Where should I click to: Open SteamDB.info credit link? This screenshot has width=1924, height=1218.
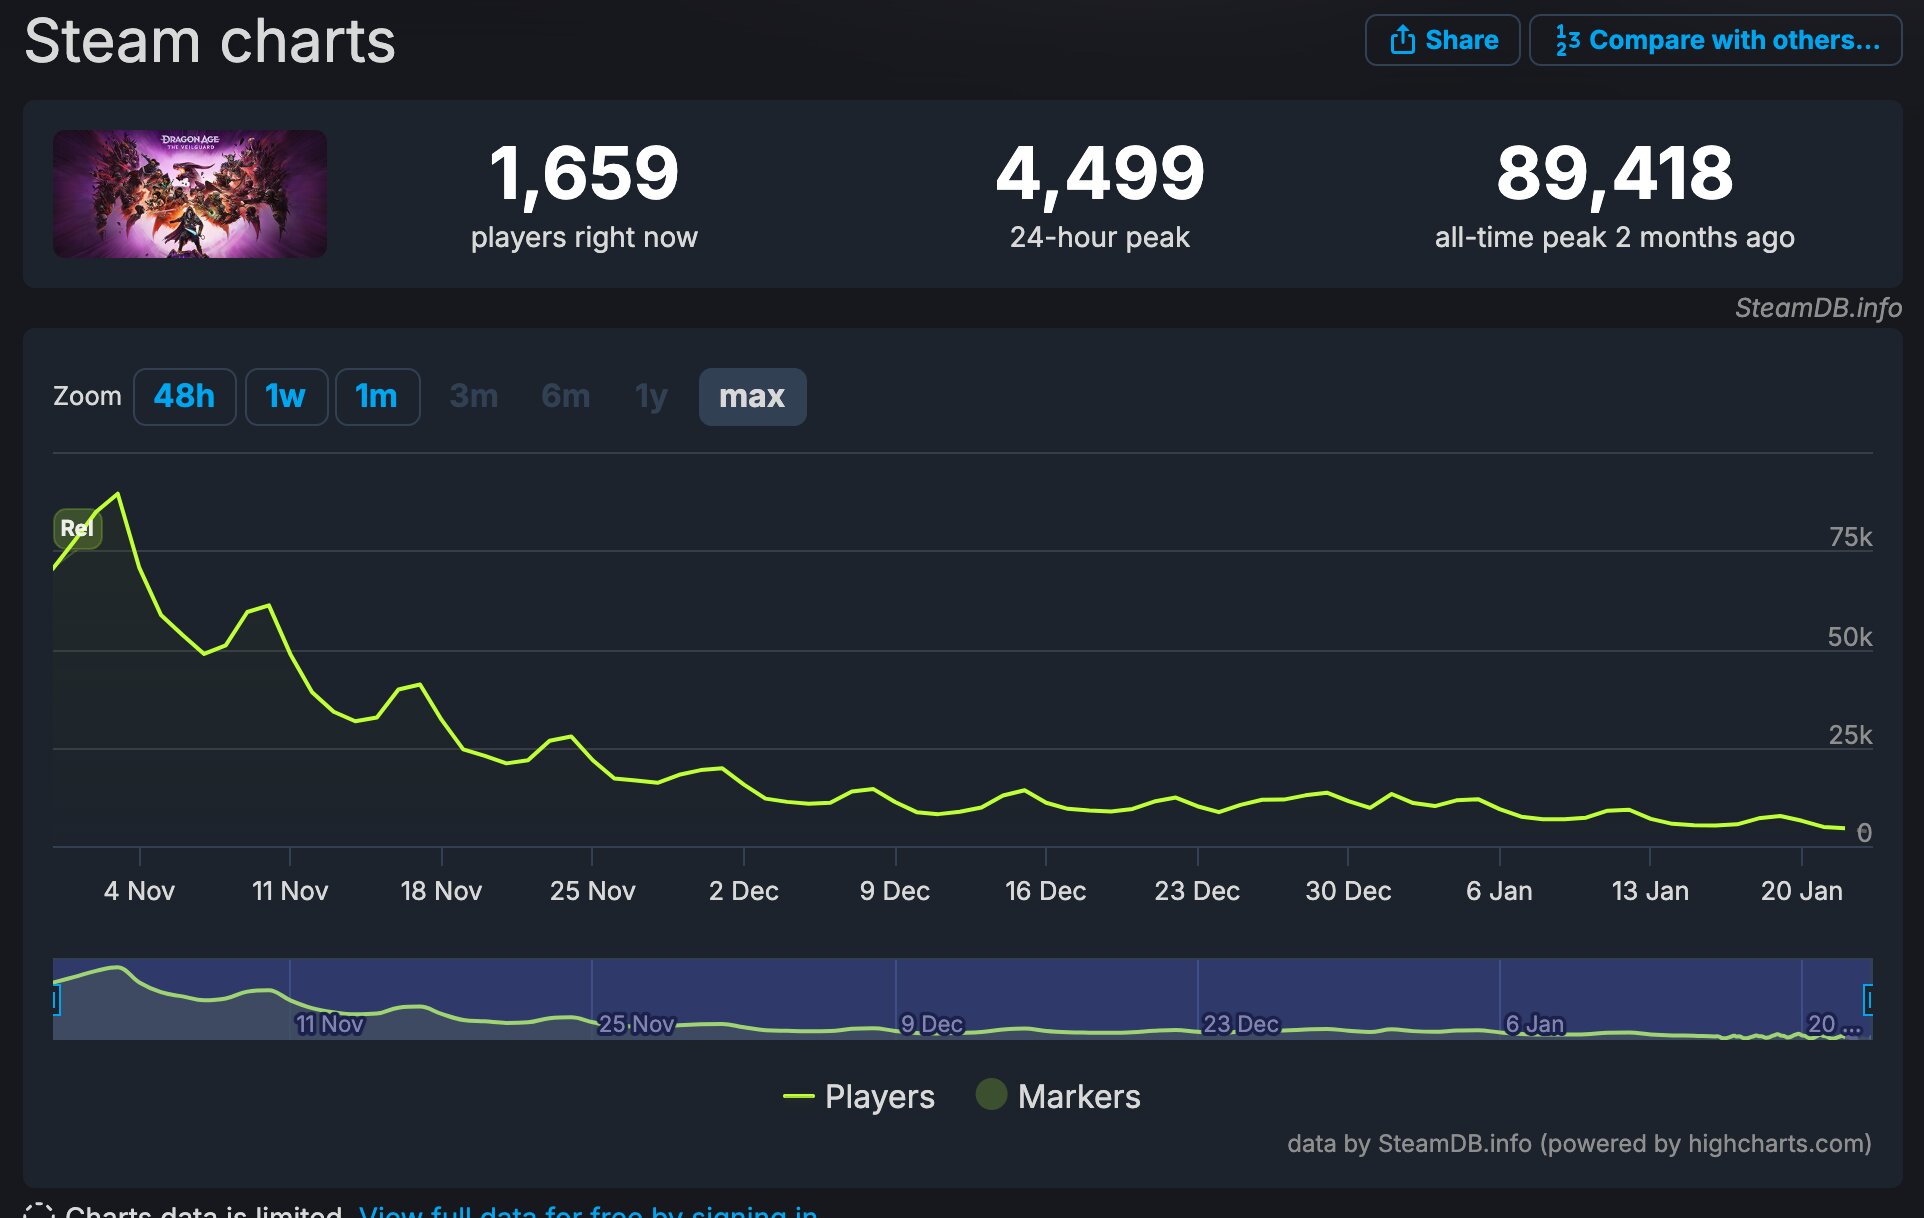(x=1818, y=308)
